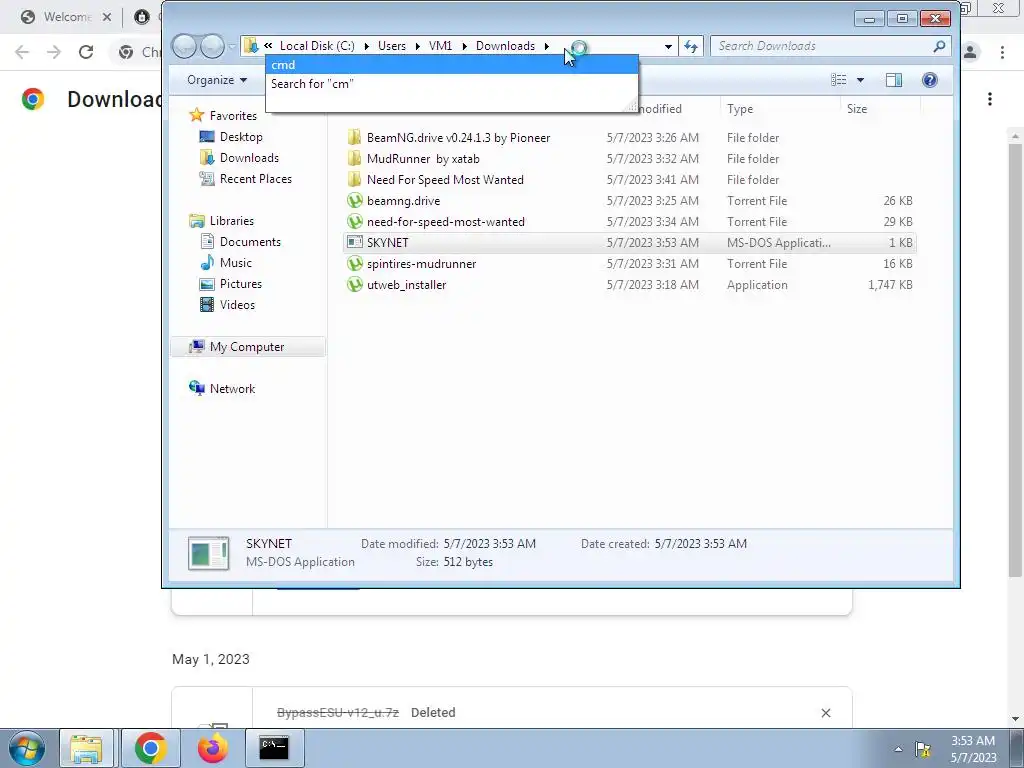
Task: Click the refresh button next to address bar
Action: click(691, 46)
